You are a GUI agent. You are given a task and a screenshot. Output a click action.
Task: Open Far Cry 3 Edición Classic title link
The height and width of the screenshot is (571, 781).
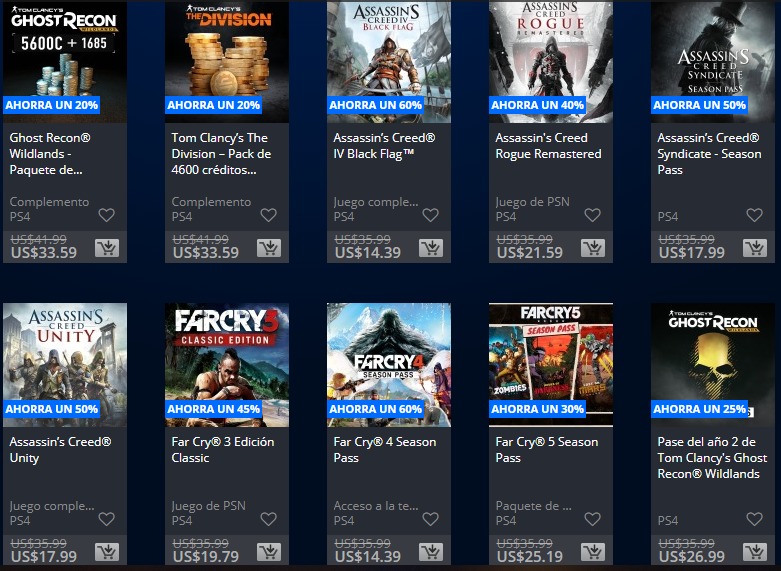tap(223, 449)
